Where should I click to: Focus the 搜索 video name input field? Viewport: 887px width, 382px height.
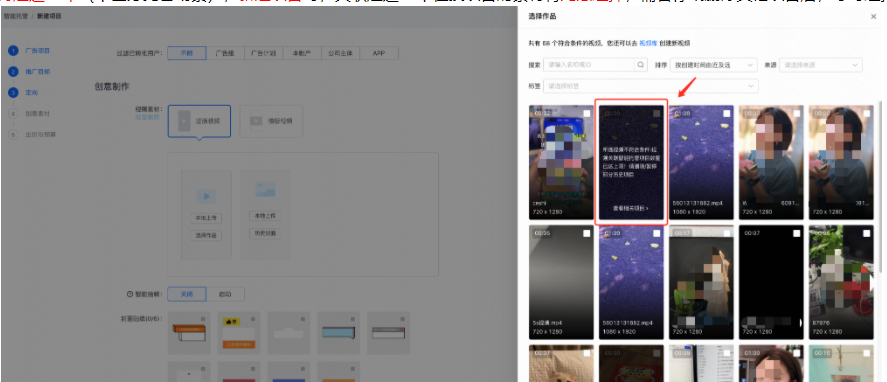[589, 65]
